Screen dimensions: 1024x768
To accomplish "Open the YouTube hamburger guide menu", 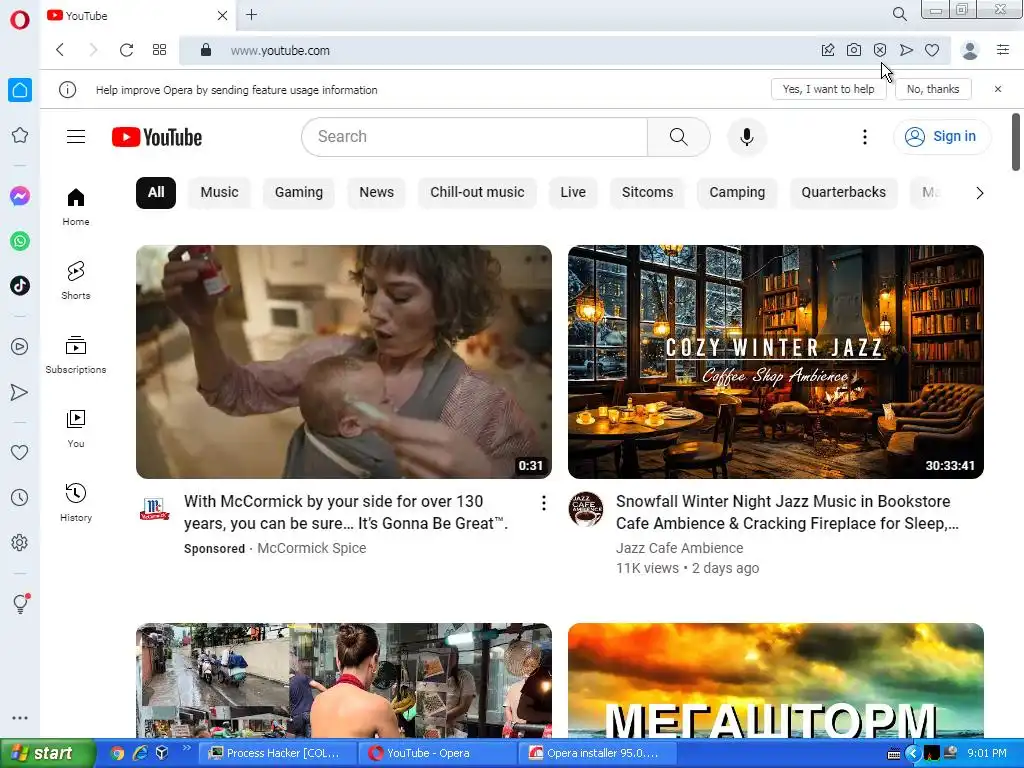I will click(76, 136).
